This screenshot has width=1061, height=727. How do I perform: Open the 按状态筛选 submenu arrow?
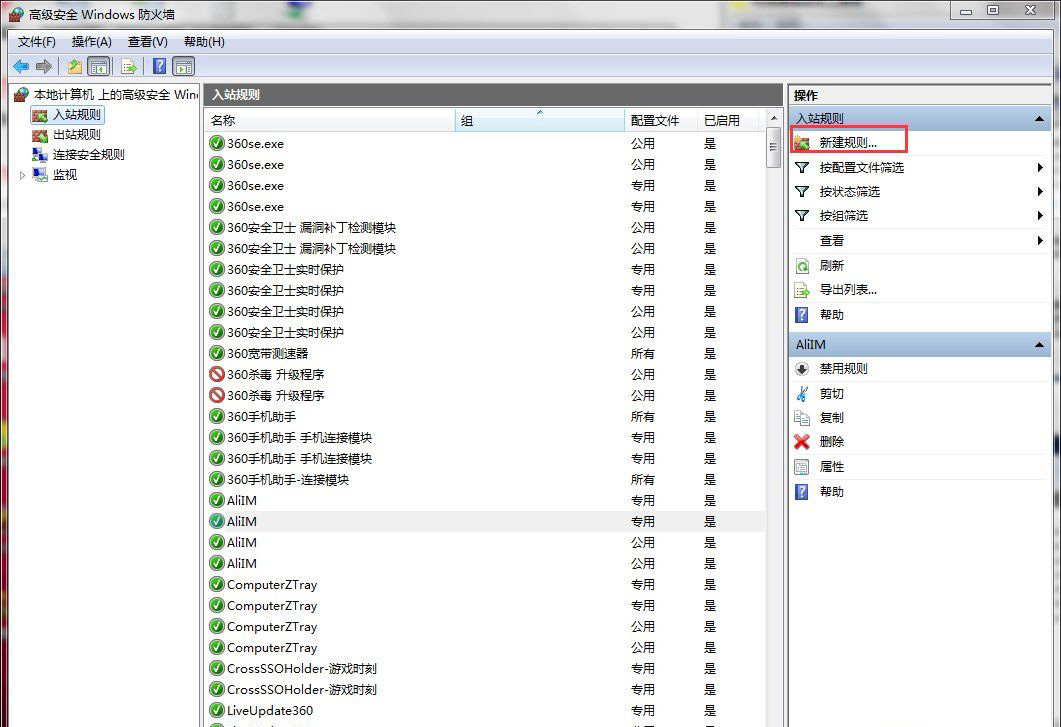tap(1040, 192)
